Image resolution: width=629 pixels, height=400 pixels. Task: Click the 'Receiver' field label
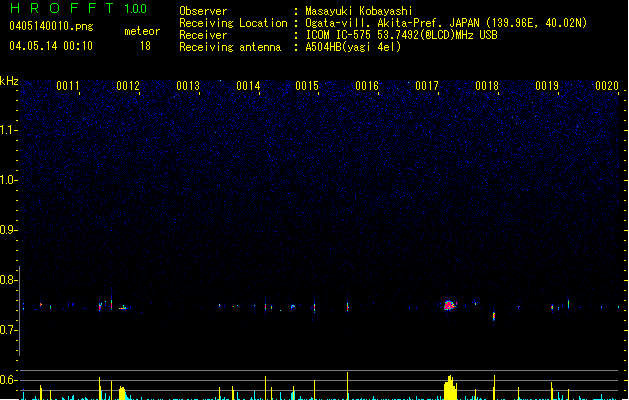[x=203, y=35]
